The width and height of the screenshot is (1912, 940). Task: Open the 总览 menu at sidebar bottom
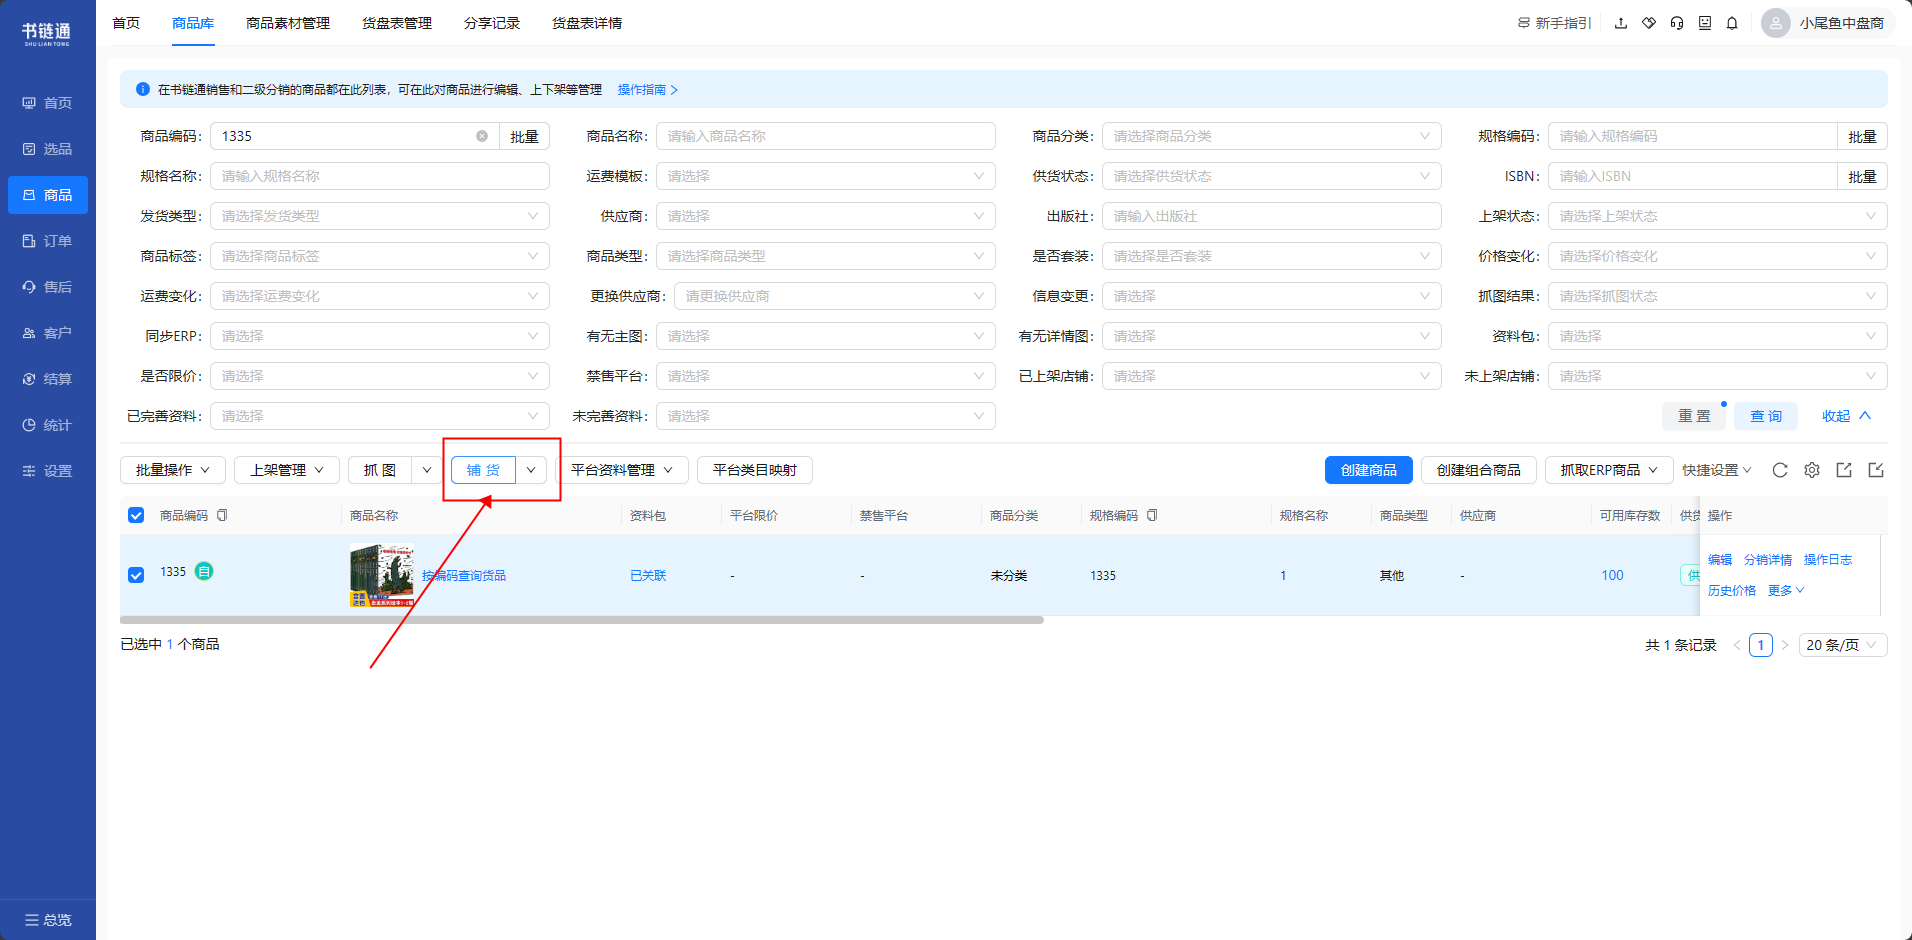point(48,920)
